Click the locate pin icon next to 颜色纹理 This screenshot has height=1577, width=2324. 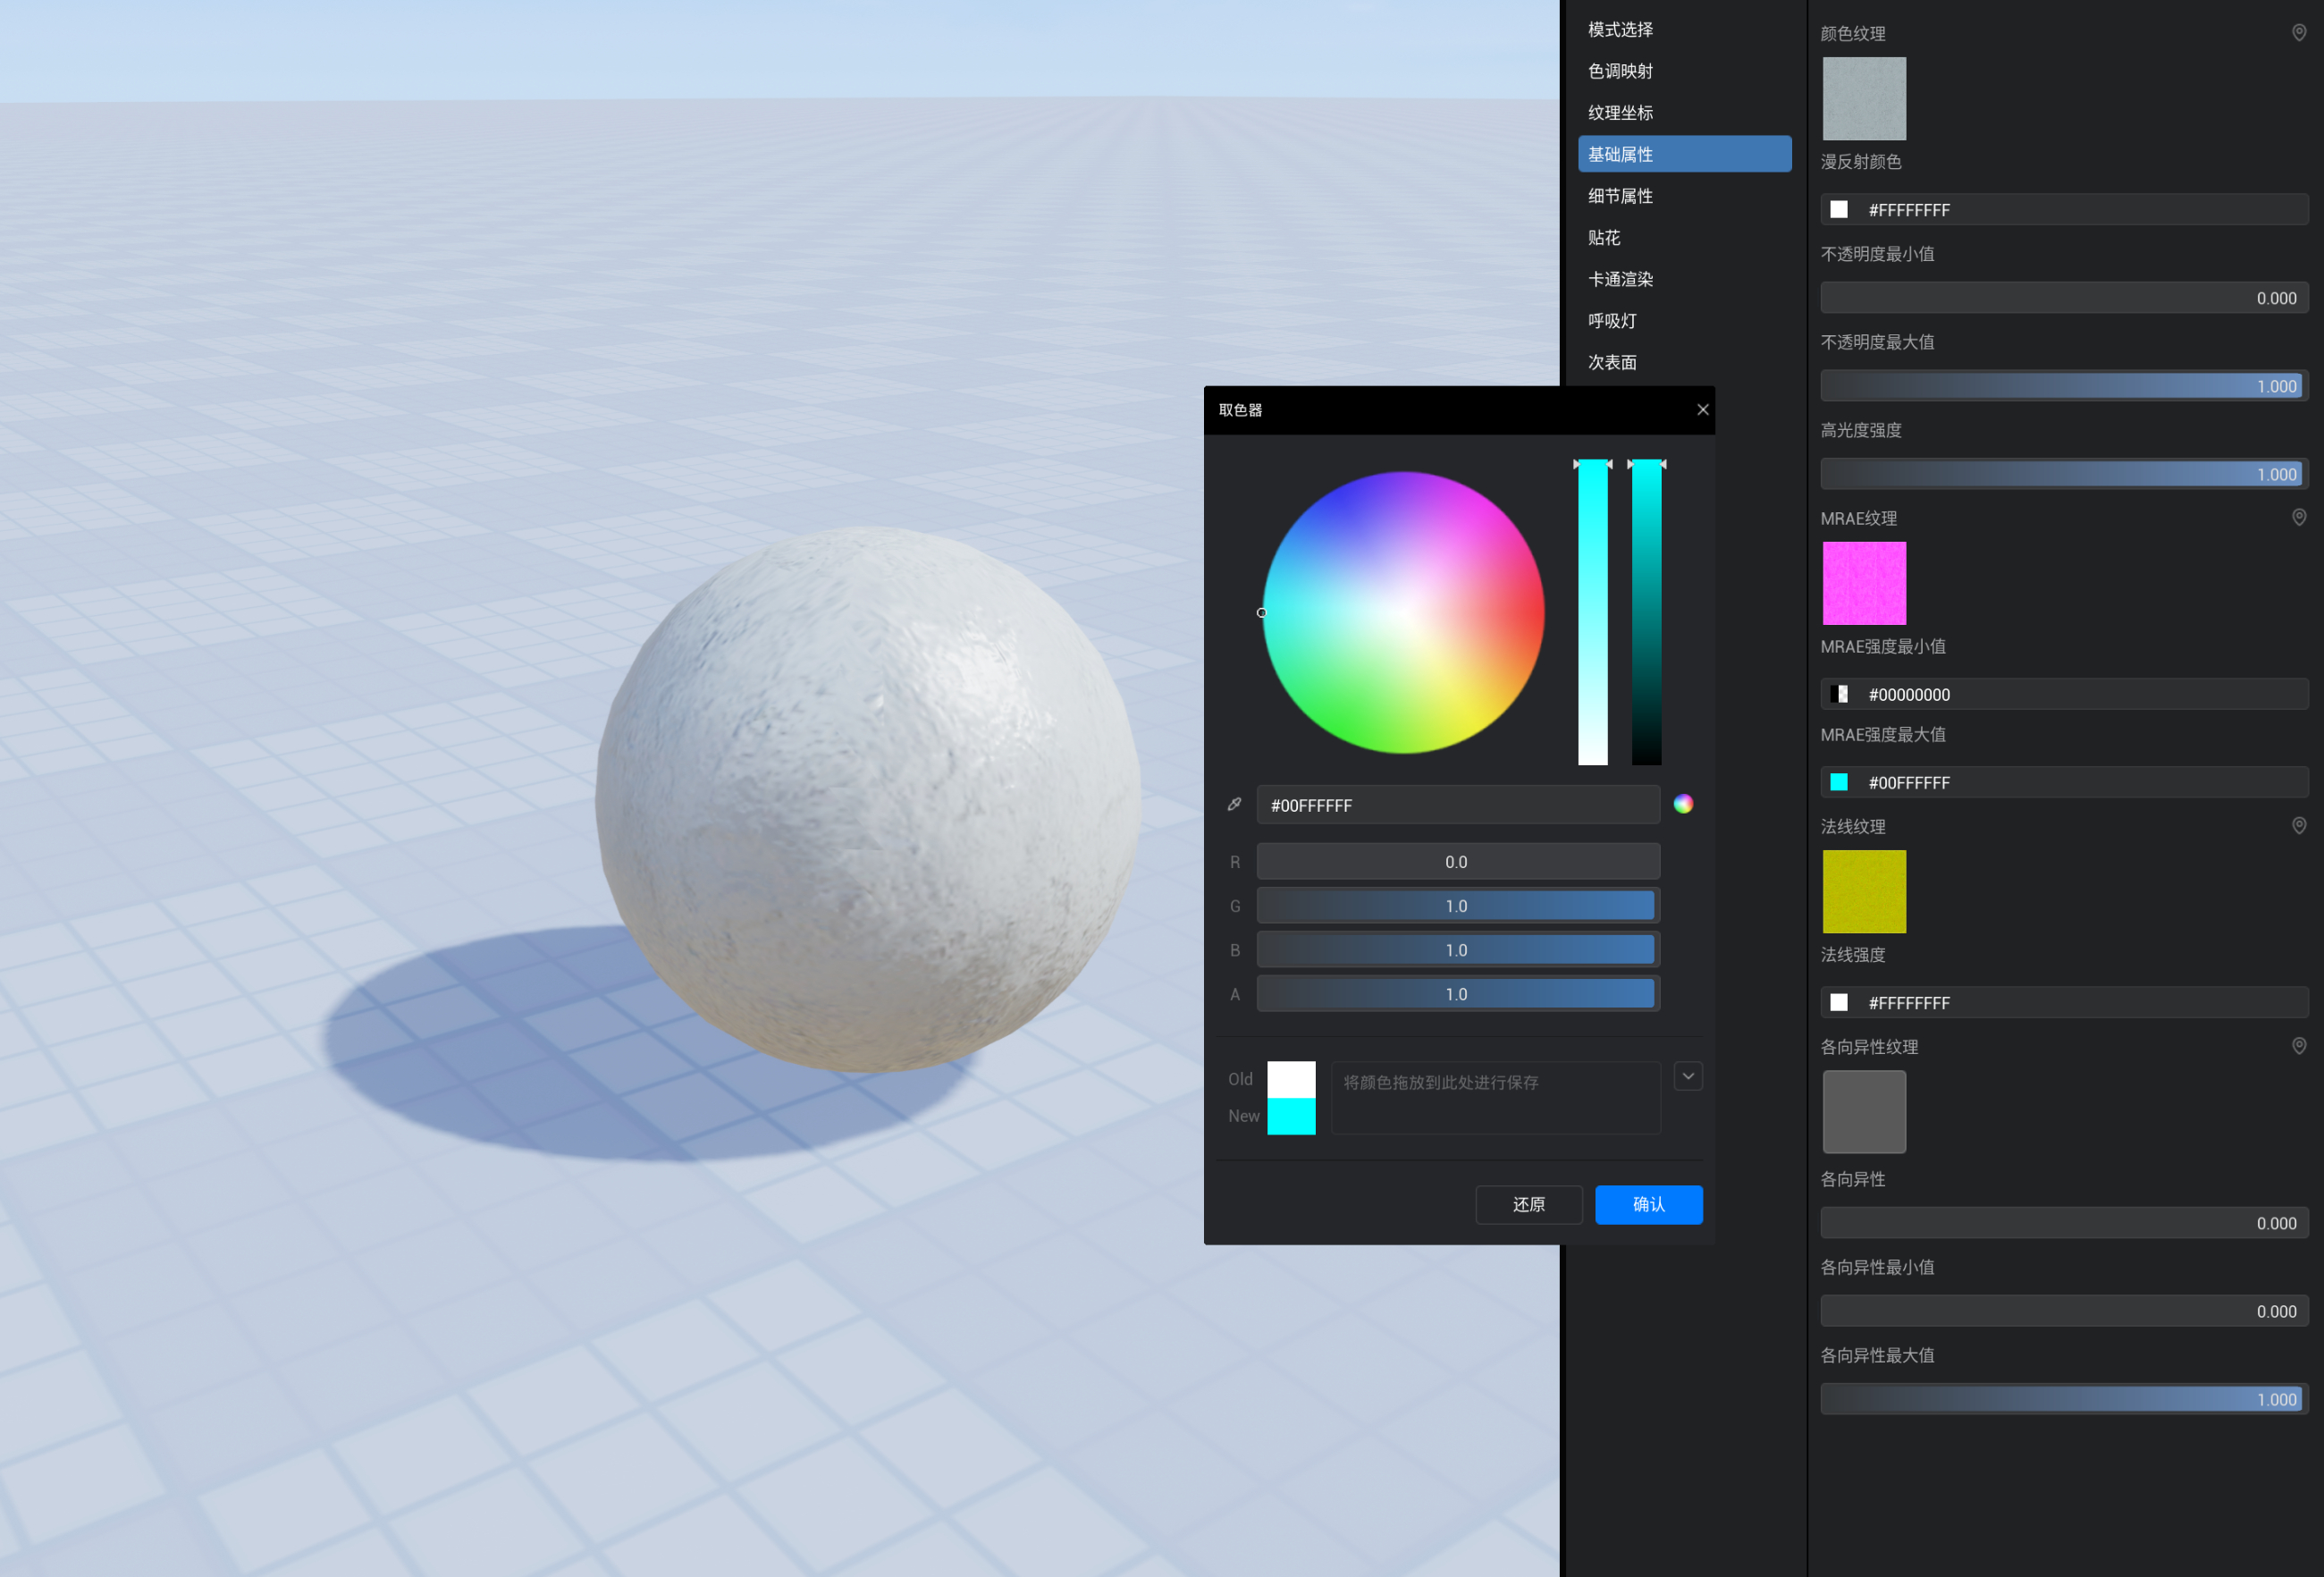tap(2299, 33)
